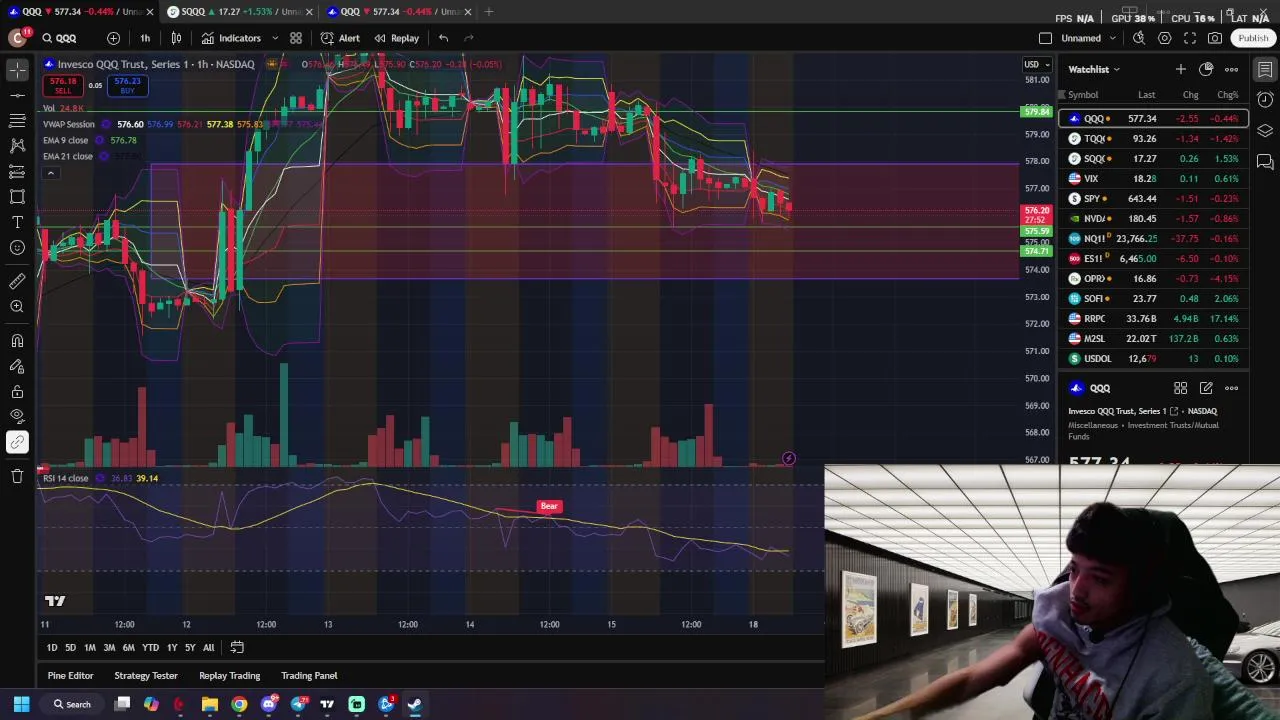Open the candlestick chart style menu
Screen dimensions: 1280x720
pos(176,38)
